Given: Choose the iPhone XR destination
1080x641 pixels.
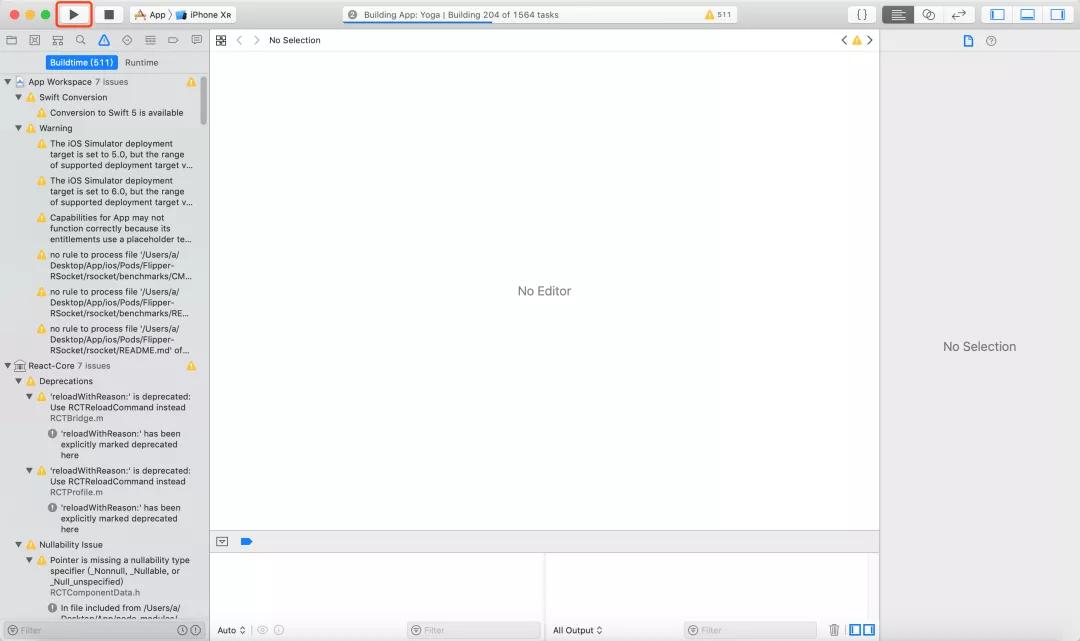Looking at the screenshot, I should [205, 14].
